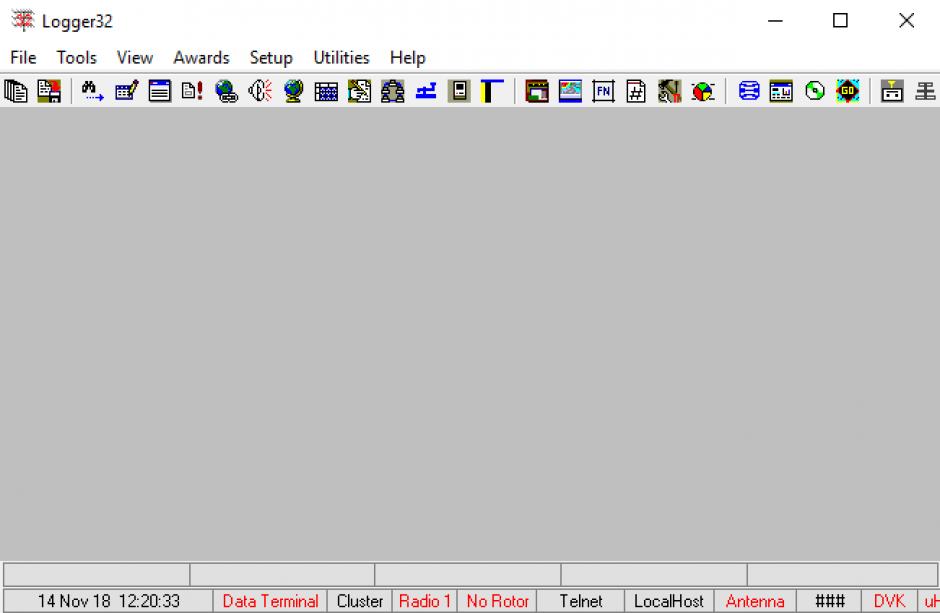Screen dimensions: 940x613
Task: Click the Telnet status bar panel
Action: [x=581, y=601]
